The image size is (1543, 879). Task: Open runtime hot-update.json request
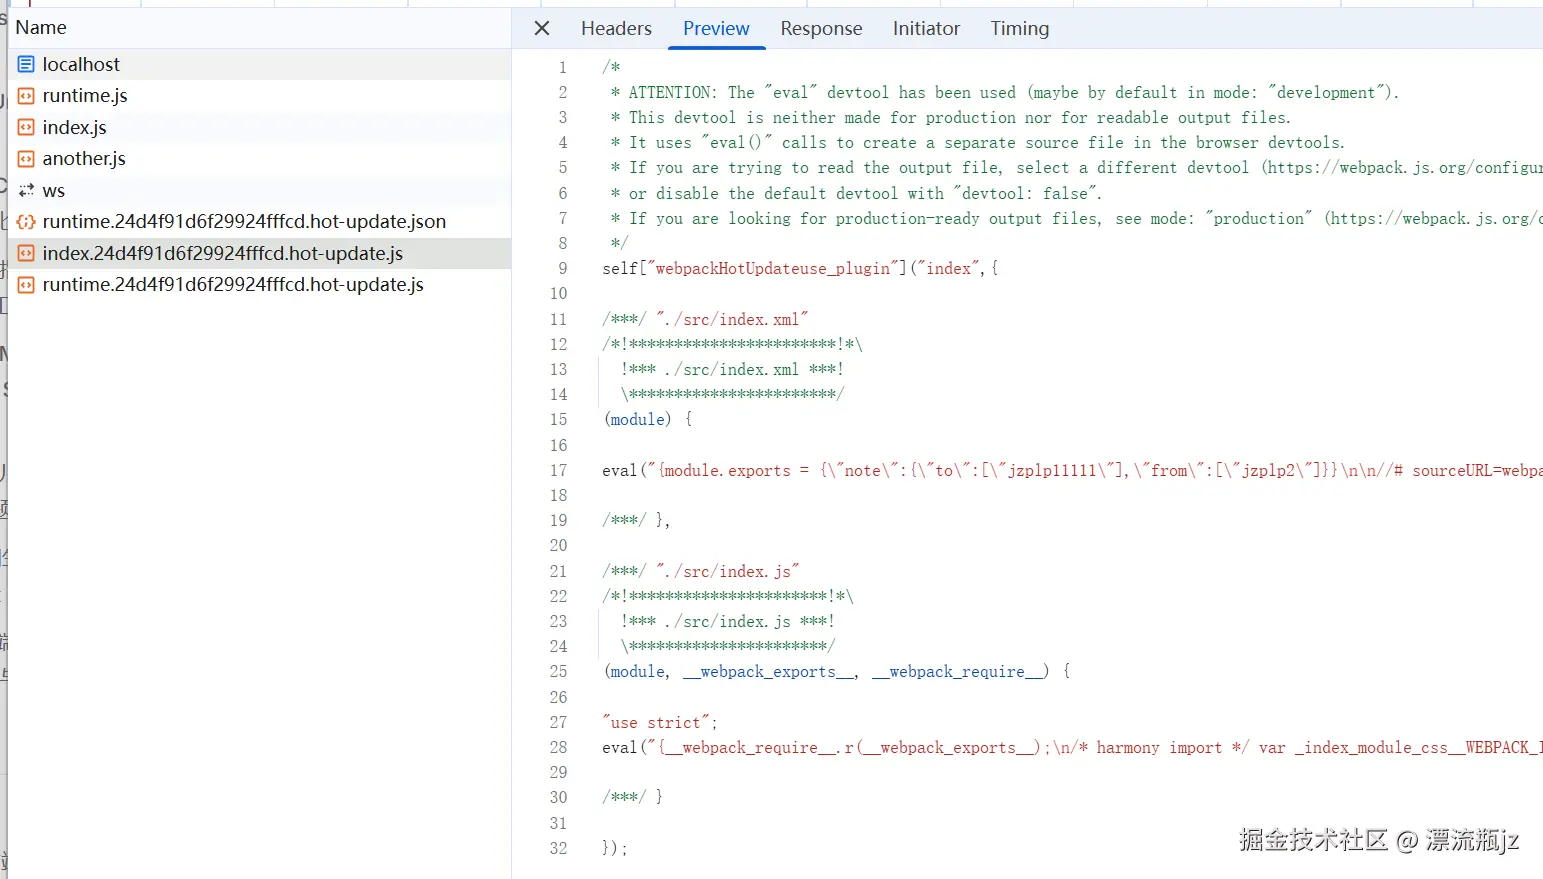(x=260, y=221)
